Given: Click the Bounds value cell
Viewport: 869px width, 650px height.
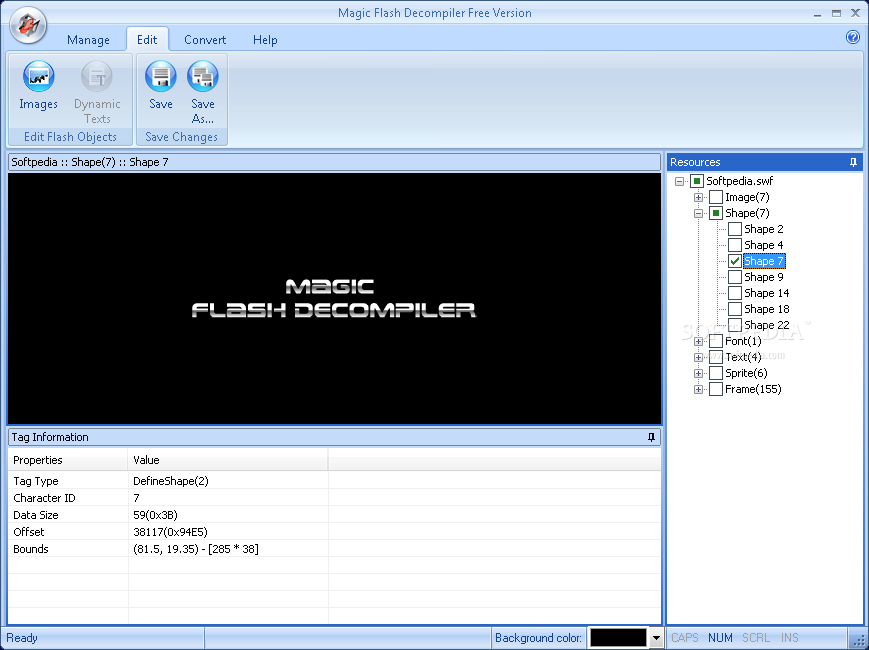Looking at the screenshot, I should click(228, 549).
